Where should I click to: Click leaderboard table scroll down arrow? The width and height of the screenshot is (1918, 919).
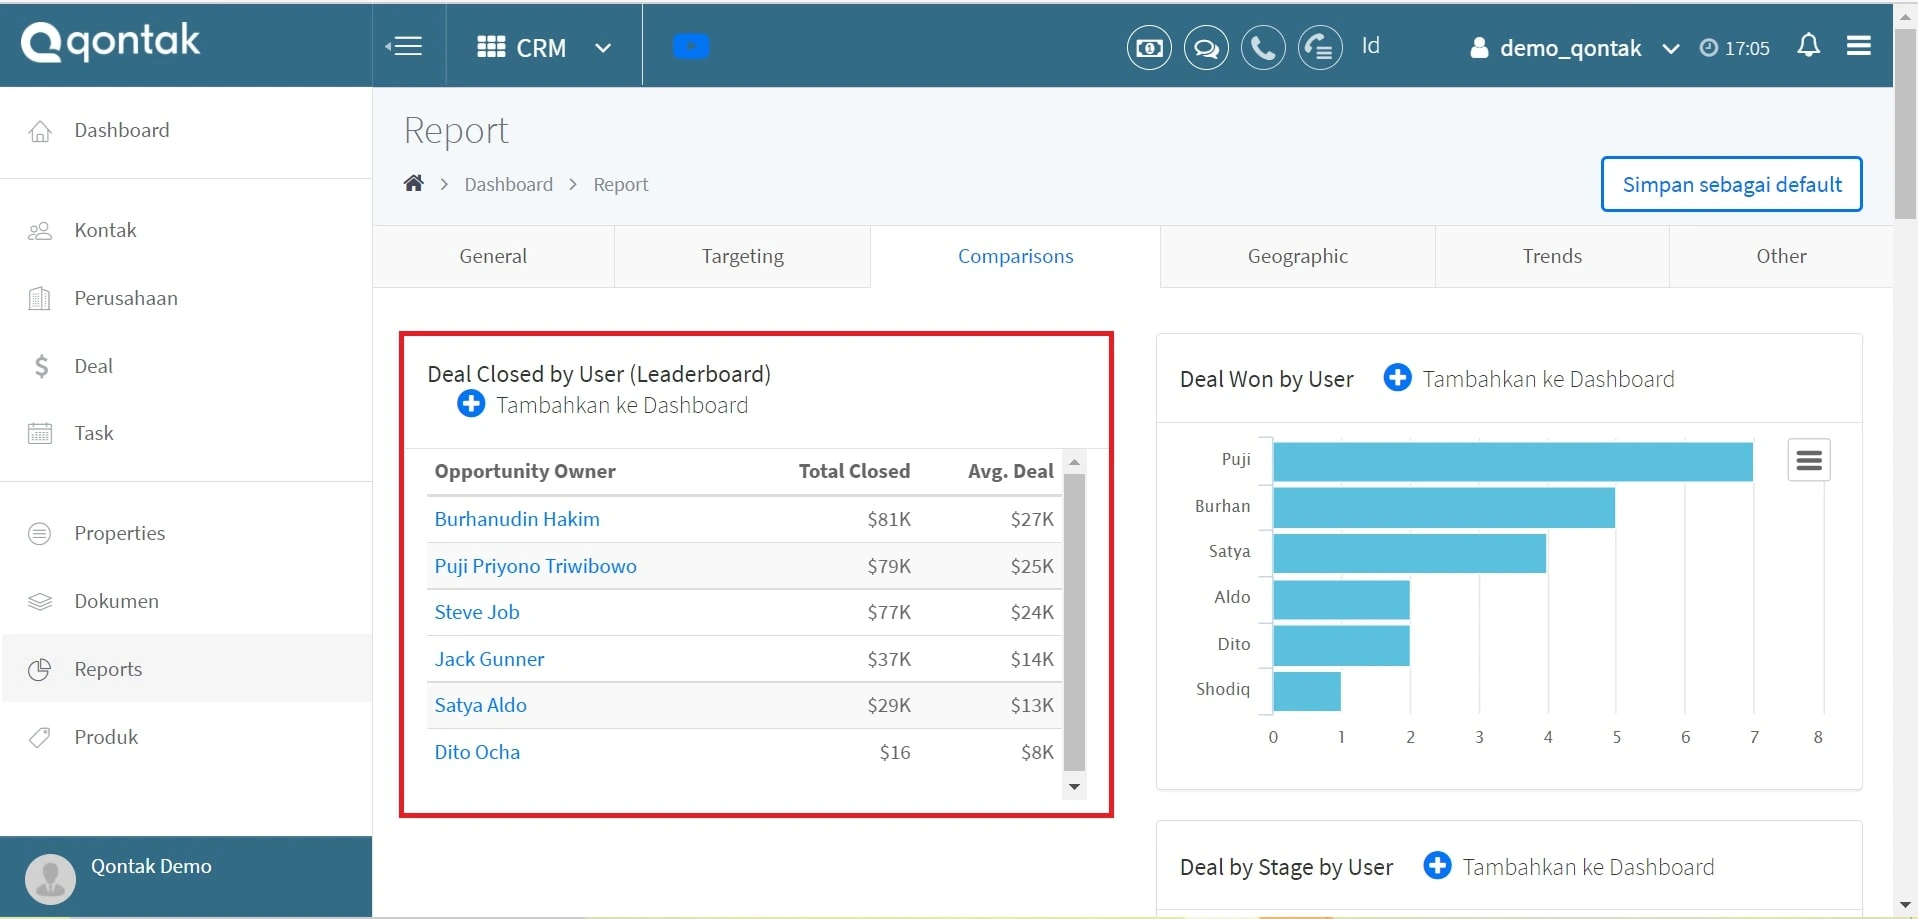point(1074,787)
